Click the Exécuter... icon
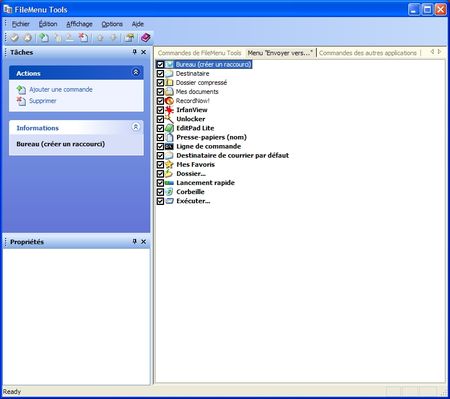 point(169,201)
